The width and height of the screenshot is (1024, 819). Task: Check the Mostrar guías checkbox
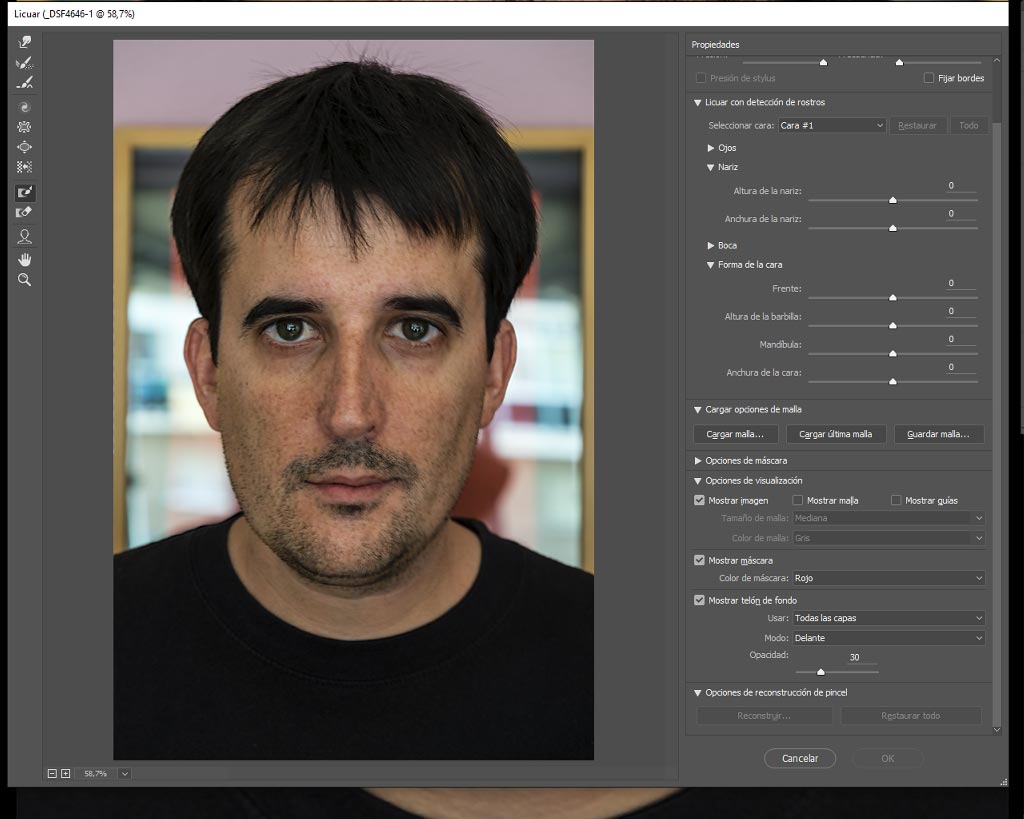pyautogui.click(x=896, y=500)
